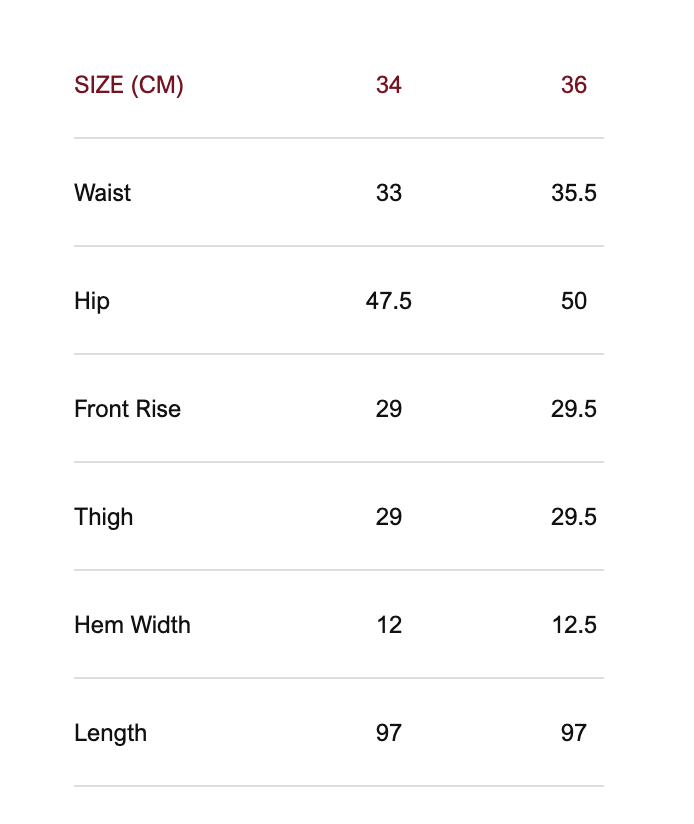Click the Length row label
This screenshot has height=824, width=694.
pyautogui.click(x=111, y=733)
